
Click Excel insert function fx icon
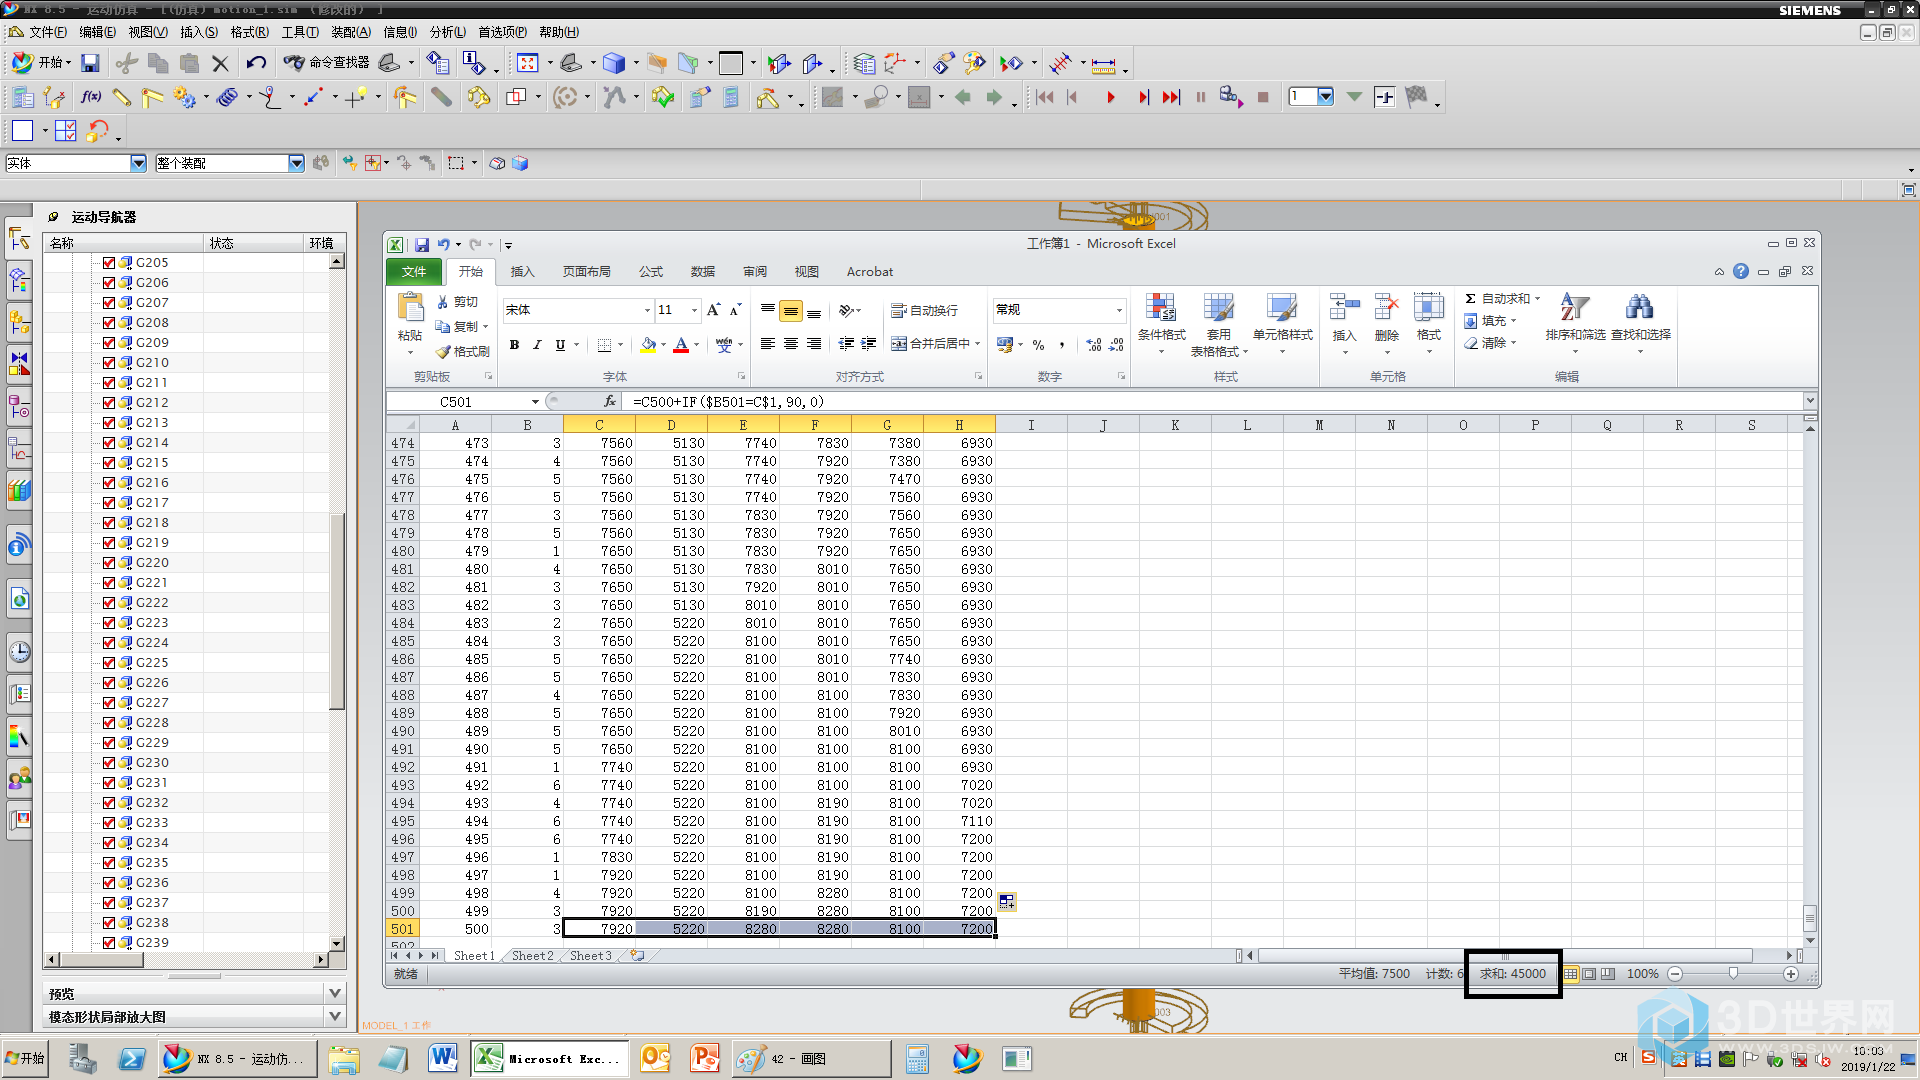(x=609, y=401)
